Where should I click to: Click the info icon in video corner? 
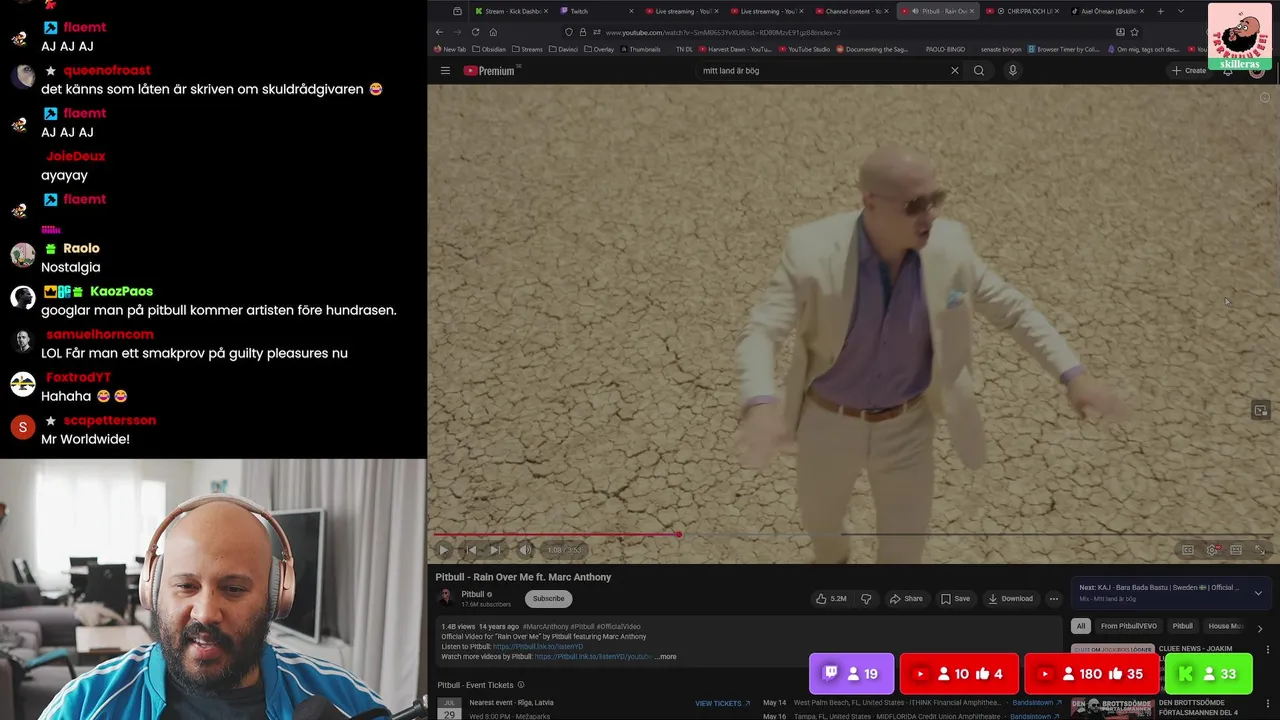(x=1265, y=97)
